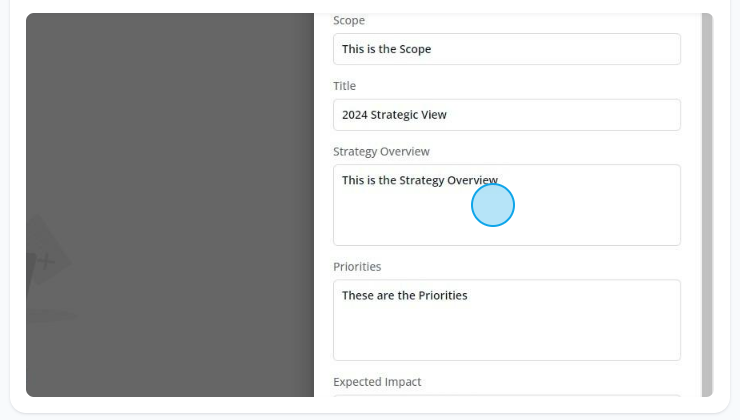This screenshot has height=420, width=740.
Task: Click the text 'This is the Strategy Overview'
Action: (x=420, y=180)
